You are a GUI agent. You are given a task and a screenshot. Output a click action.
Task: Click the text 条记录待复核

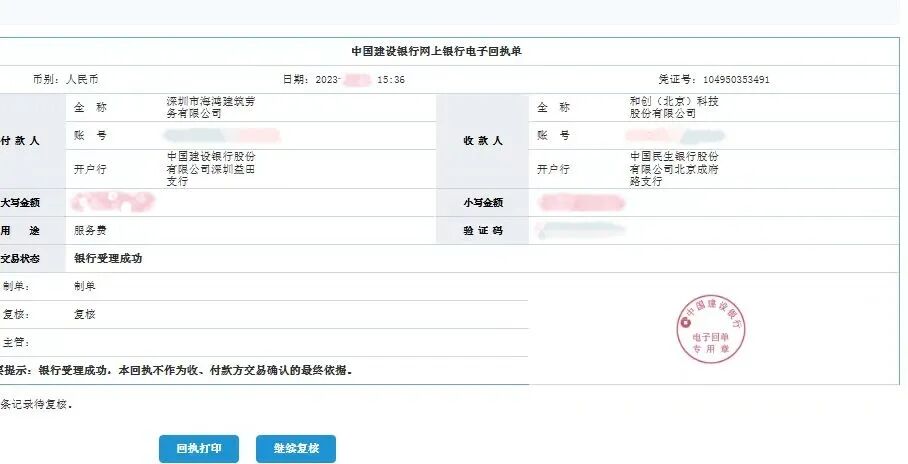(36, 405)
